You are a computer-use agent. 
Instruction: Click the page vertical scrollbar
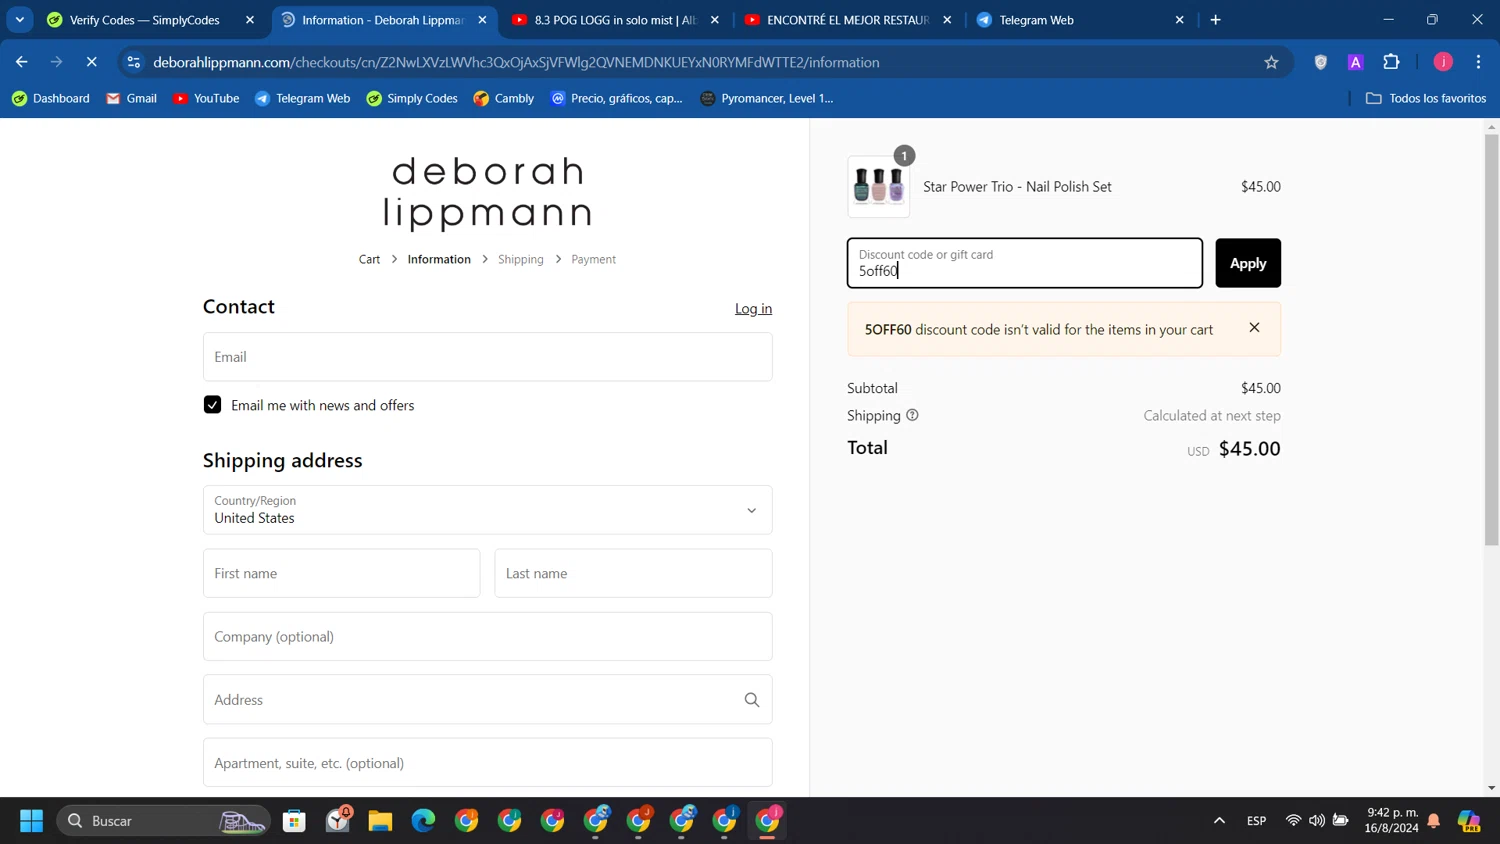click(1492, 340)
